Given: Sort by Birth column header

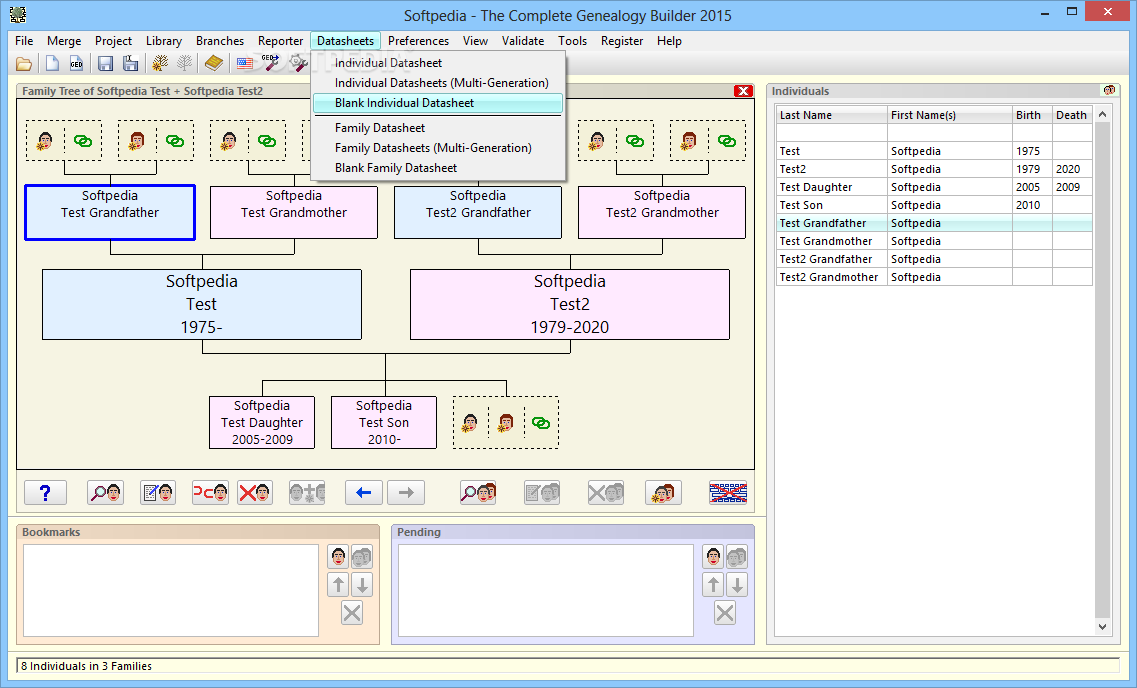Looking at the screenshot, I should point(1032,115).
